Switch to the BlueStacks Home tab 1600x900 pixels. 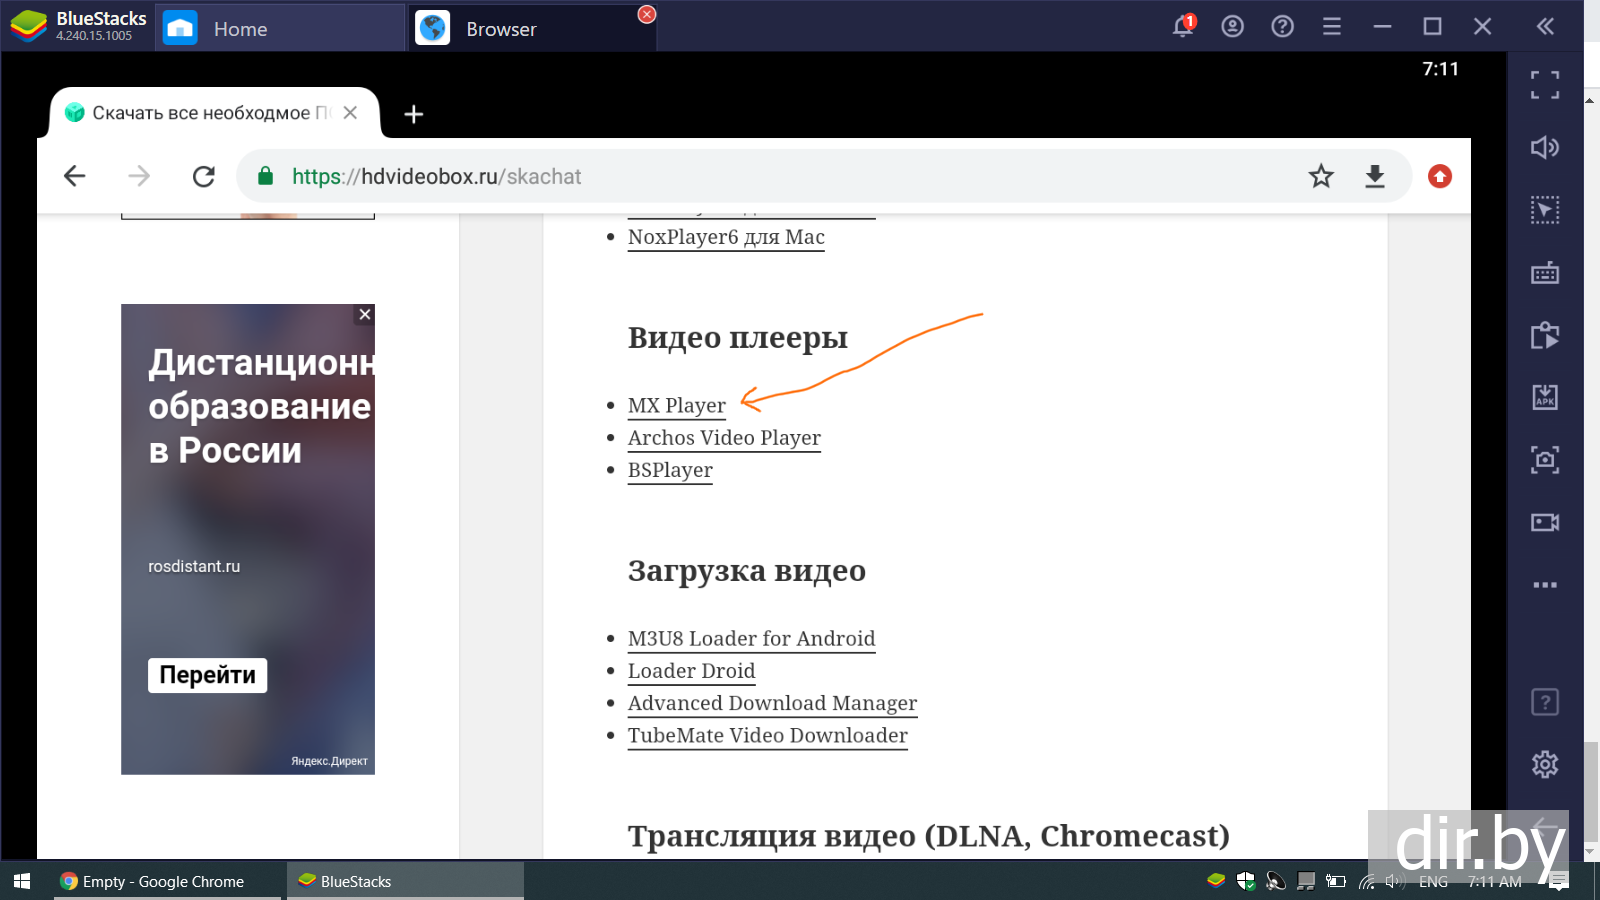tap(240, 29)
